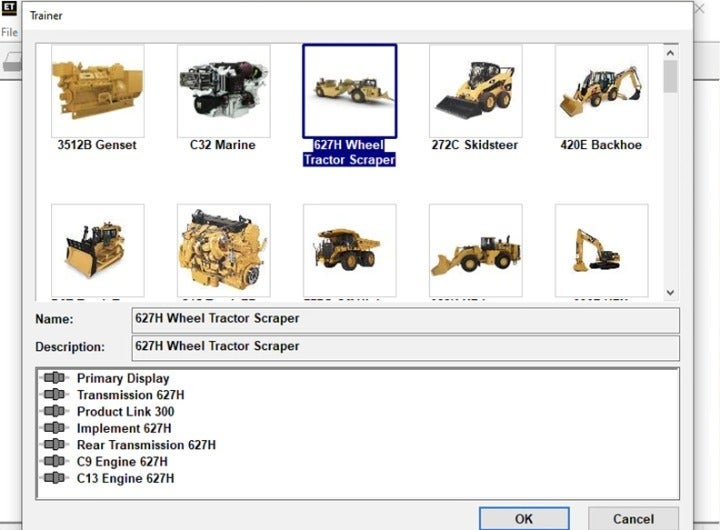Select the 3512B Genset thumbnail

tap(98, 91)
